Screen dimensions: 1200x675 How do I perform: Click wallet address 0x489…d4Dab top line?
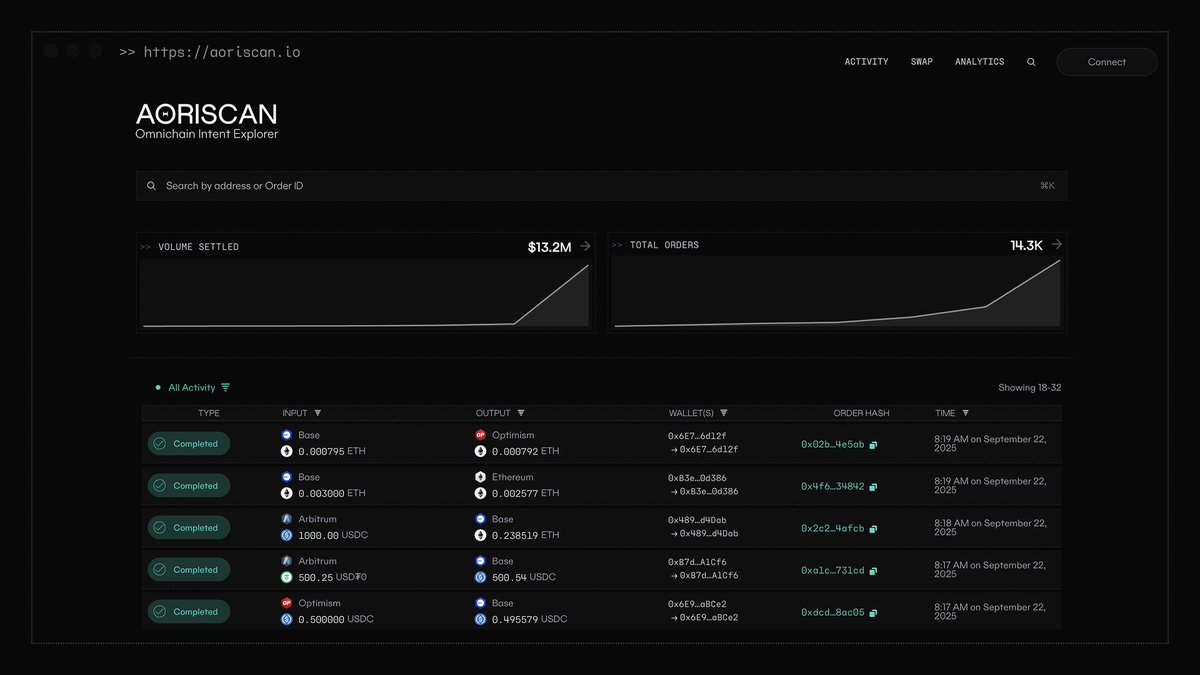697,520
